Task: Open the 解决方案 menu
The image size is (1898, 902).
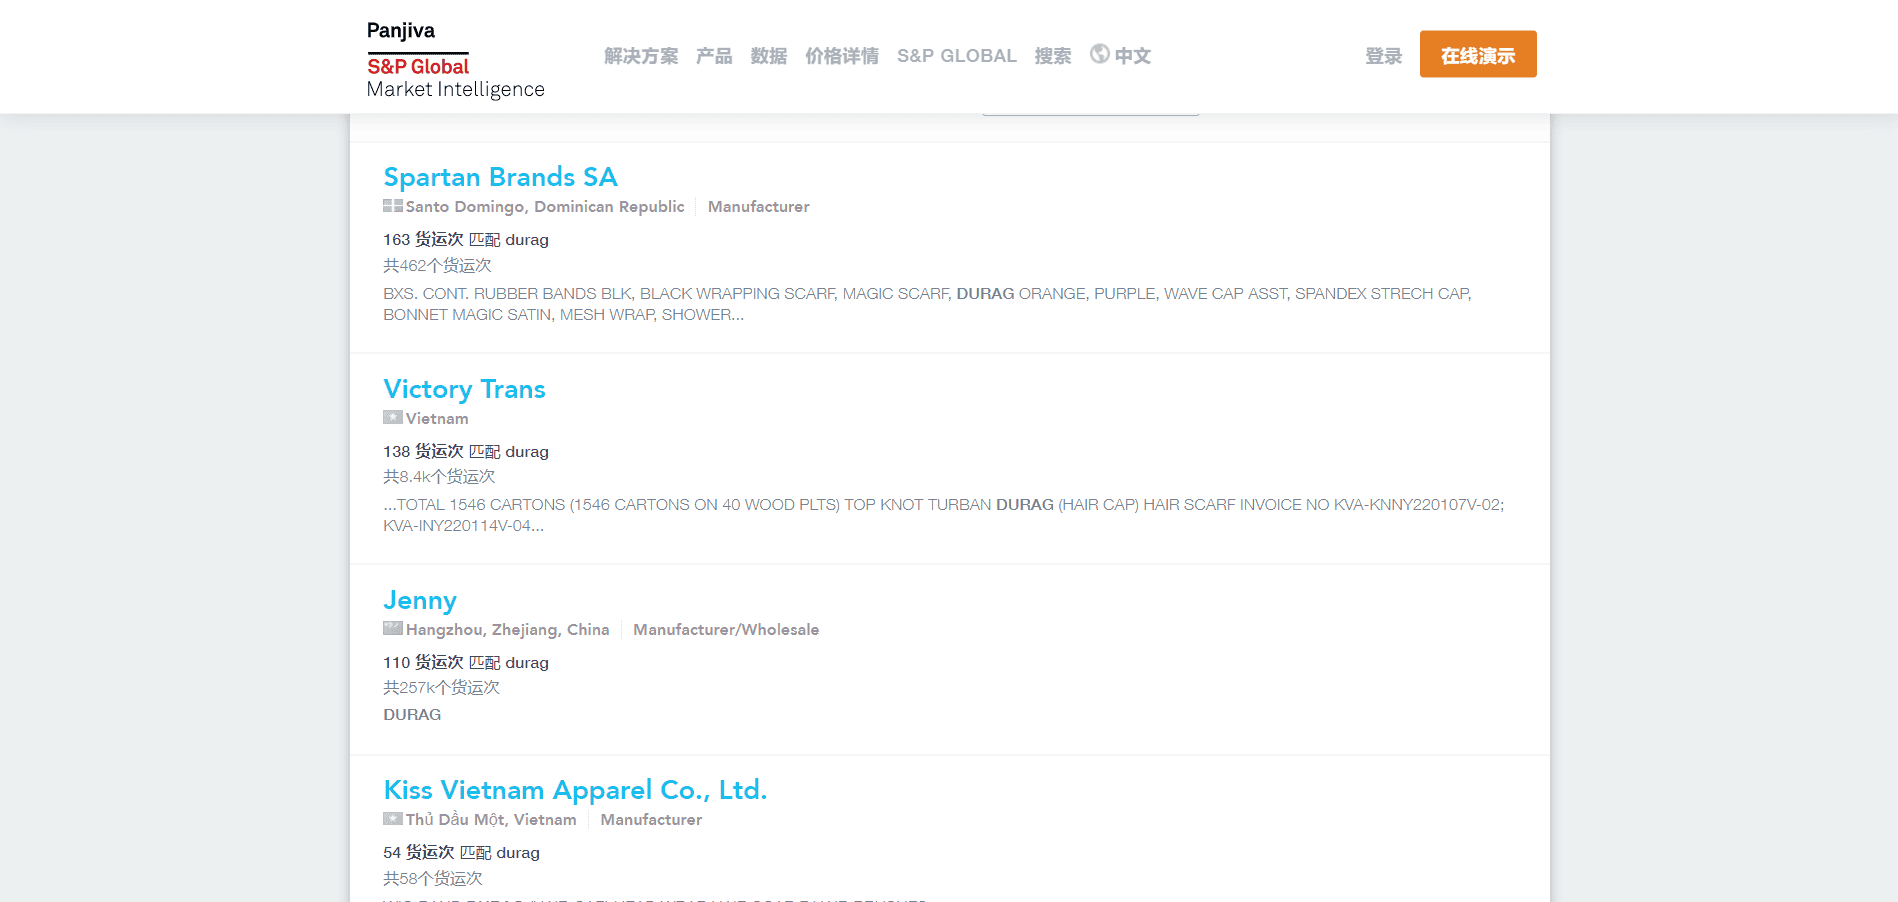Action: click(641, 56)
